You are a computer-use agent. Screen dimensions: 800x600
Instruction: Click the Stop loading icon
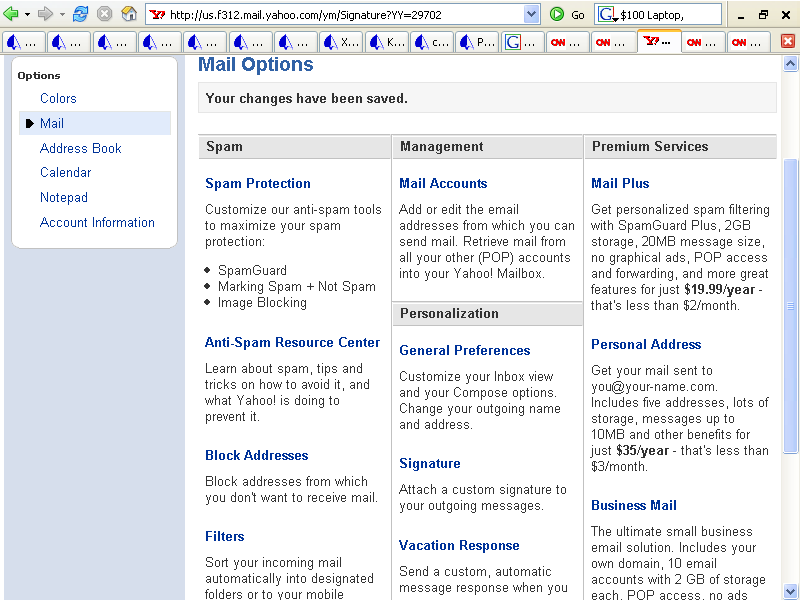pos(105,14)
